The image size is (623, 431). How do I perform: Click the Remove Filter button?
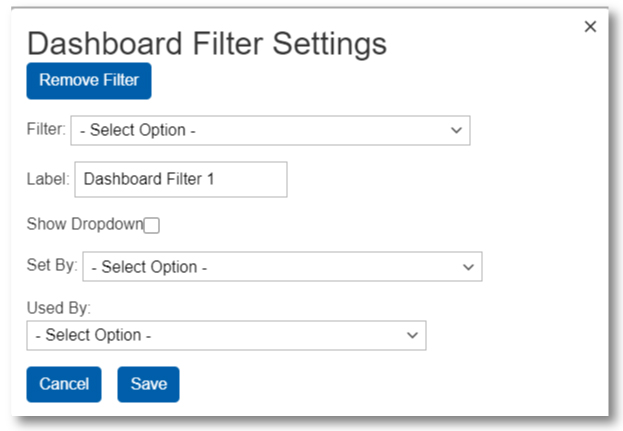tap(89, 80)
